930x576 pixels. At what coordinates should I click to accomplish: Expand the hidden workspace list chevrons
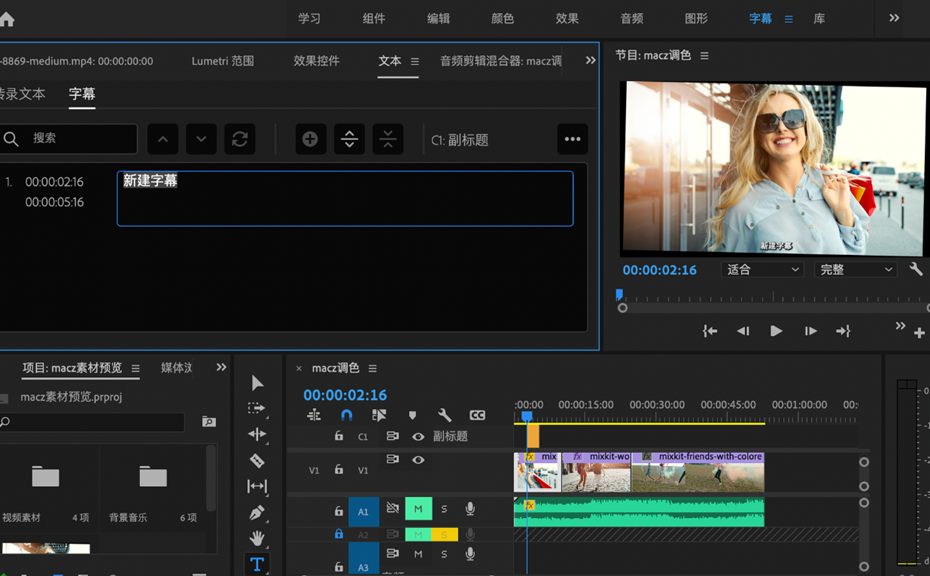tap(894, 18)
